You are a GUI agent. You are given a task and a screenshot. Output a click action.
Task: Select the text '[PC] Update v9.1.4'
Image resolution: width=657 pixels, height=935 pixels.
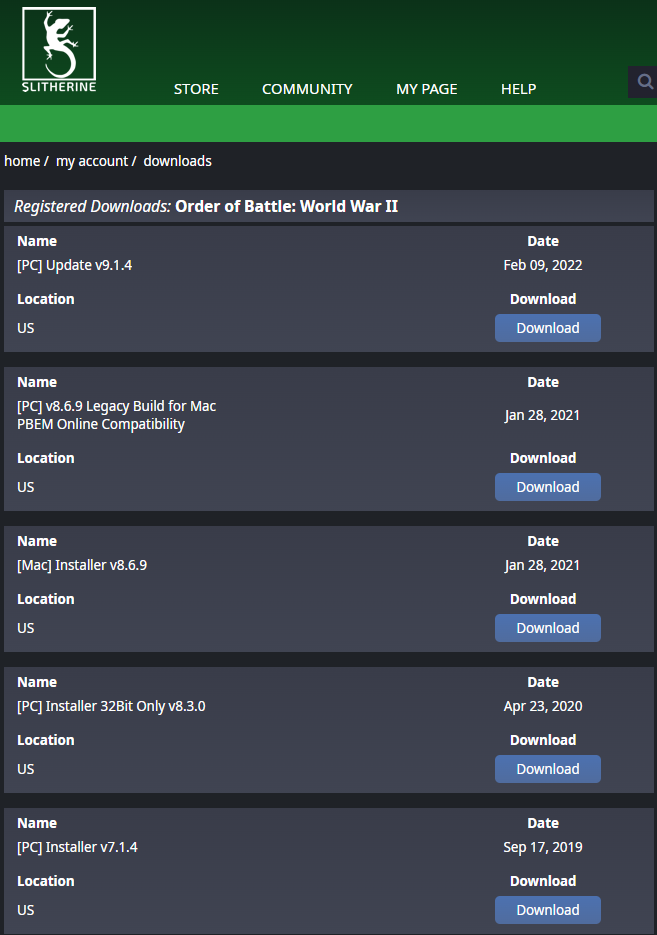tap(75, 265)
